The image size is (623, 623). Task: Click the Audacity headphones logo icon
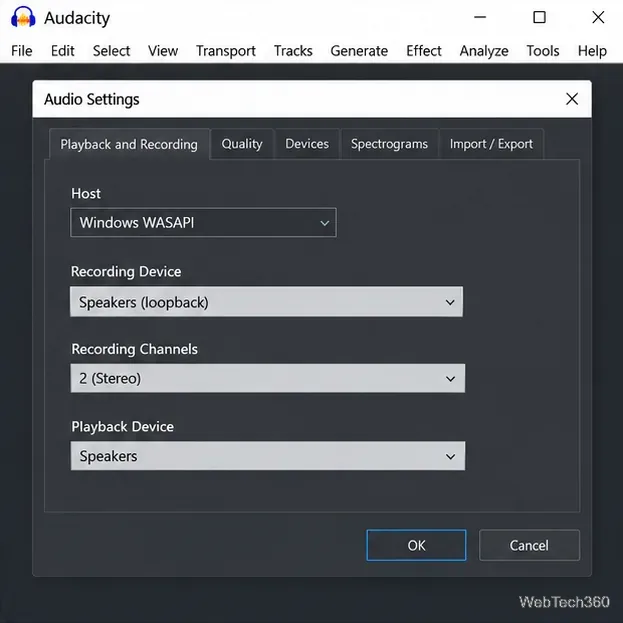[23, 17]
